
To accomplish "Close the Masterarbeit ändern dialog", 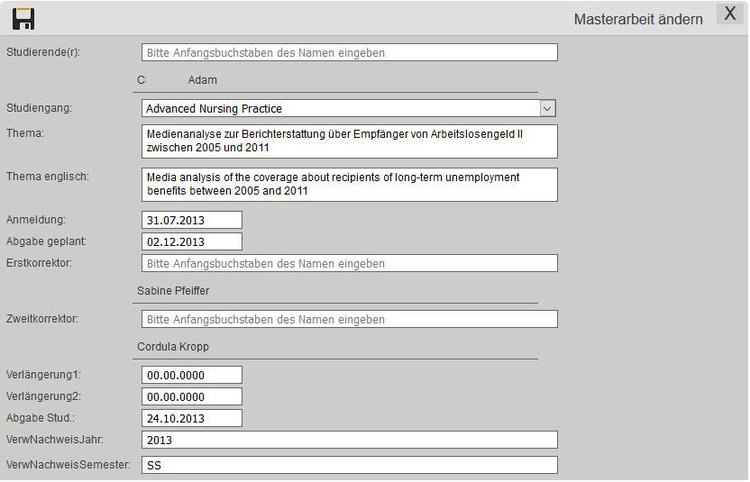I will coord(730,15).
